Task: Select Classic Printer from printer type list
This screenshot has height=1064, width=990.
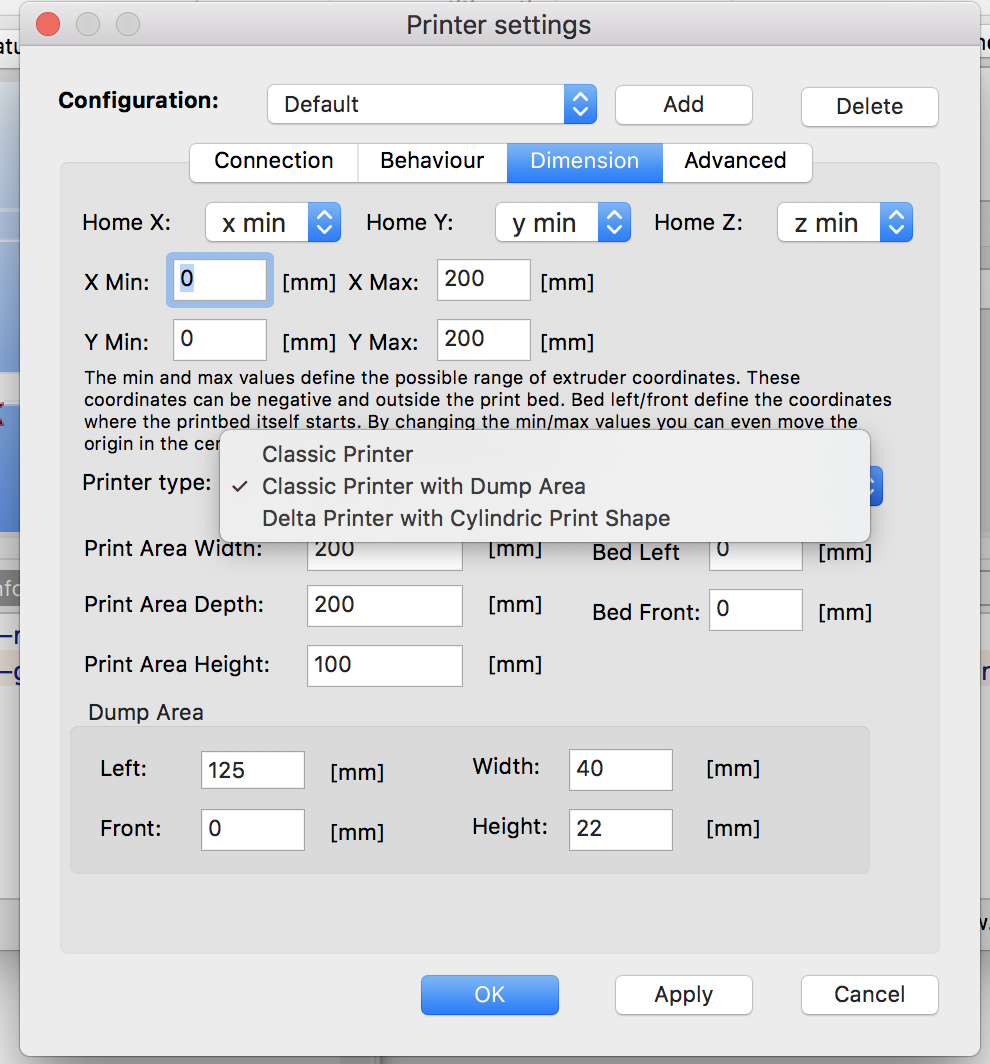Action: click(x=337, y=454)
